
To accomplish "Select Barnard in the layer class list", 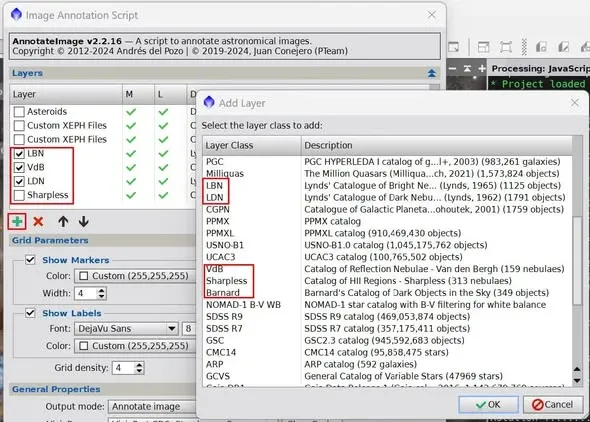I will (x=223, y=293).
